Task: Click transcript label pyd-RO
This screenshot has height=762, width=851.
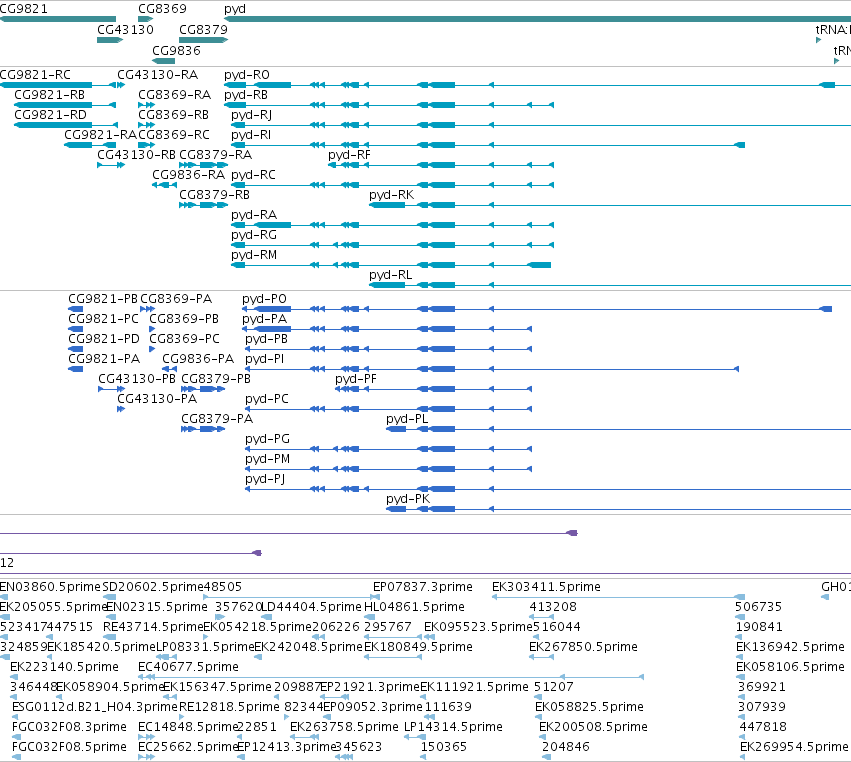Action: (247, 74)
